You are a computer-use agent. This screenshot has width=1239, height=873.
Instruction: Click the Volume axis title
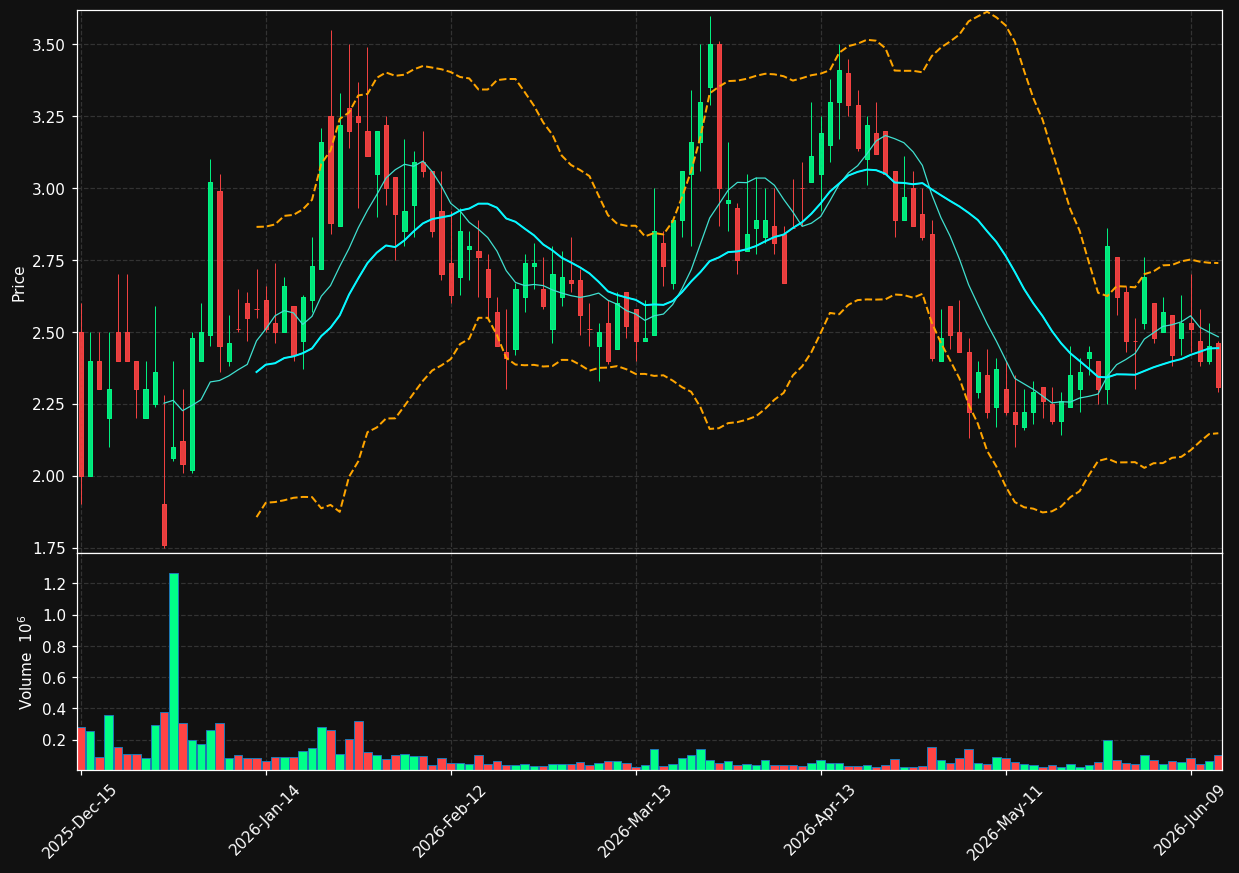pos(25,662)
